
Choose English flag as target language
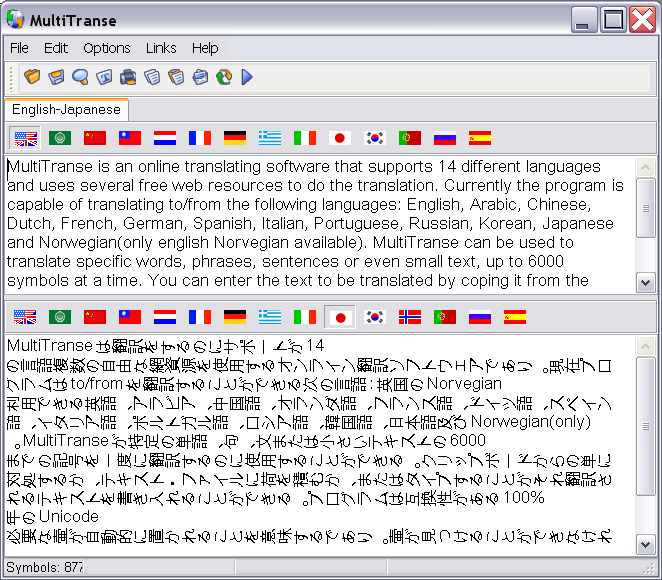tap(25, 317)
